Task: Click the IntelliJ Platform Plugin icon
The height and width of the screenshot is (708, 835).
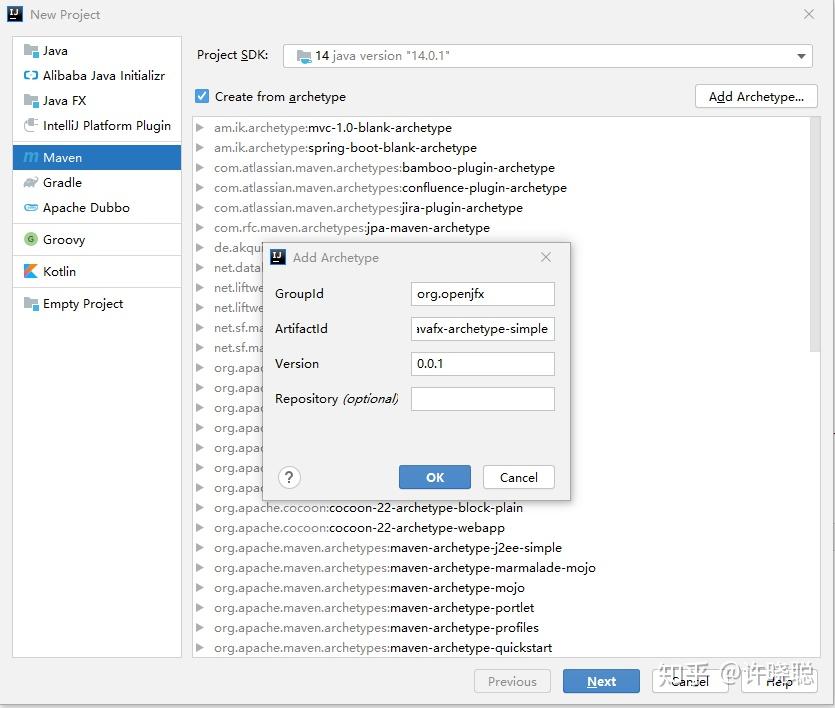Action: (31, 125)
